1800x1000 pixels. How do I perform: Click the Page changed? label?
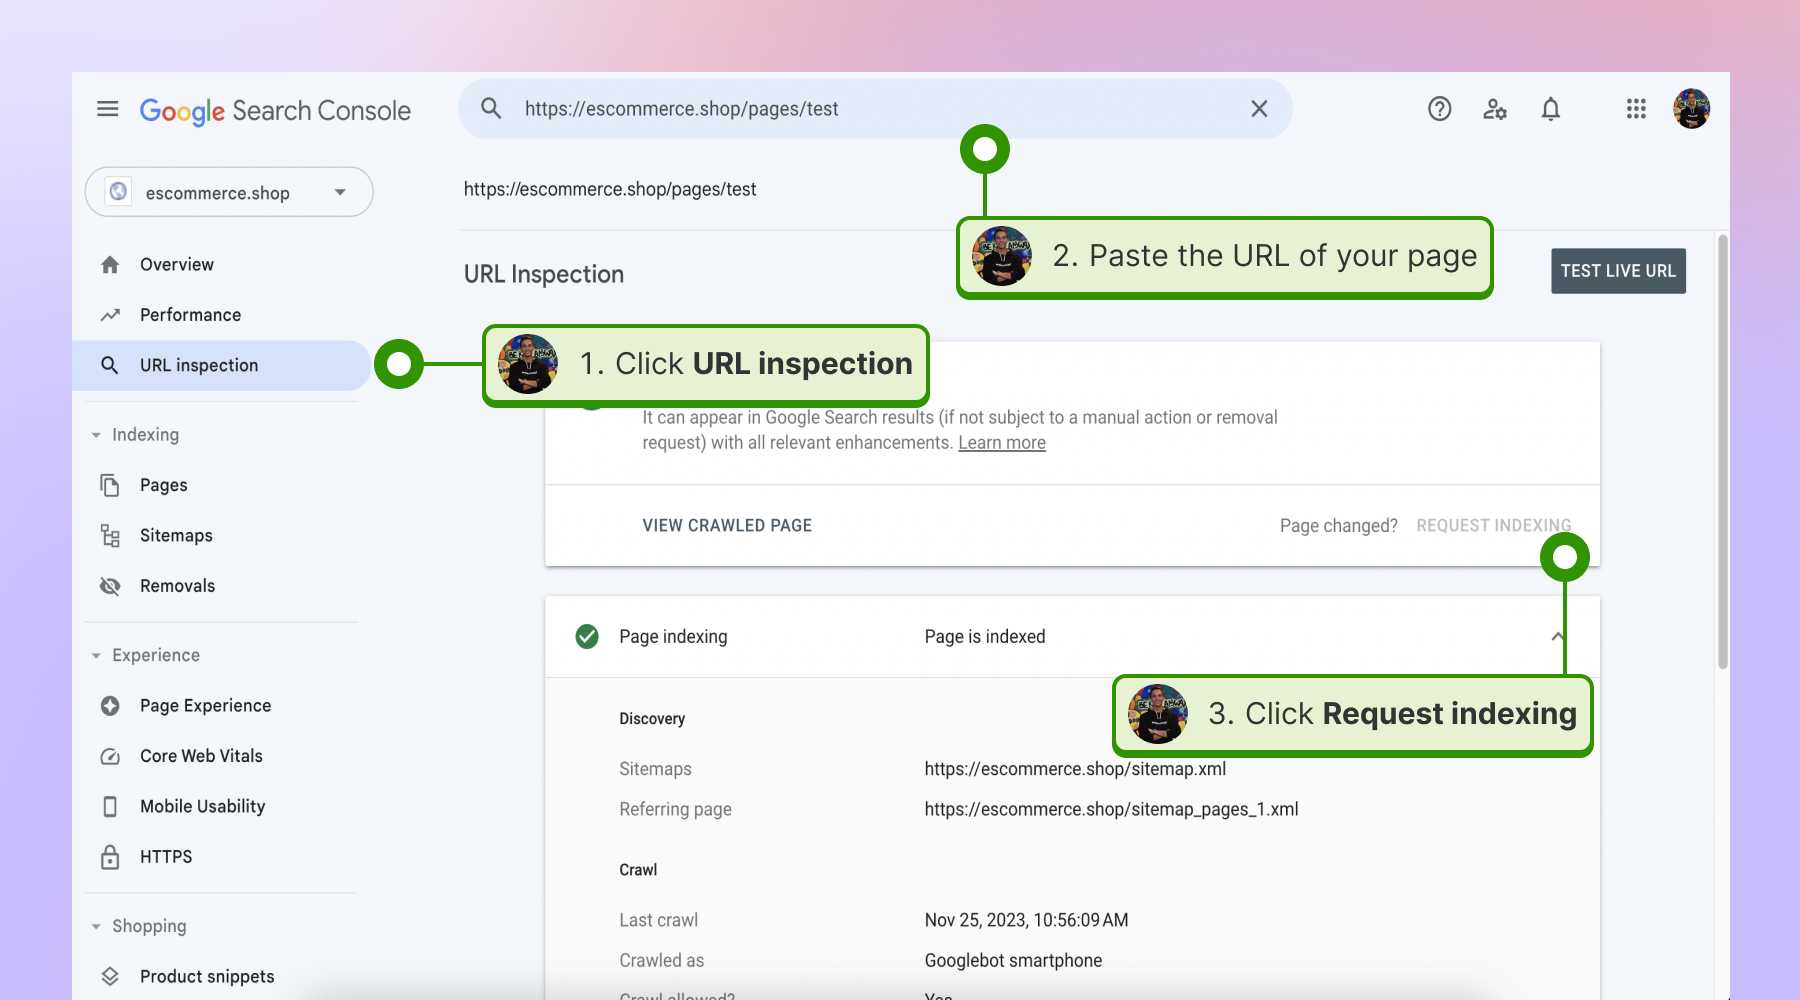(x=1338, y=526)
